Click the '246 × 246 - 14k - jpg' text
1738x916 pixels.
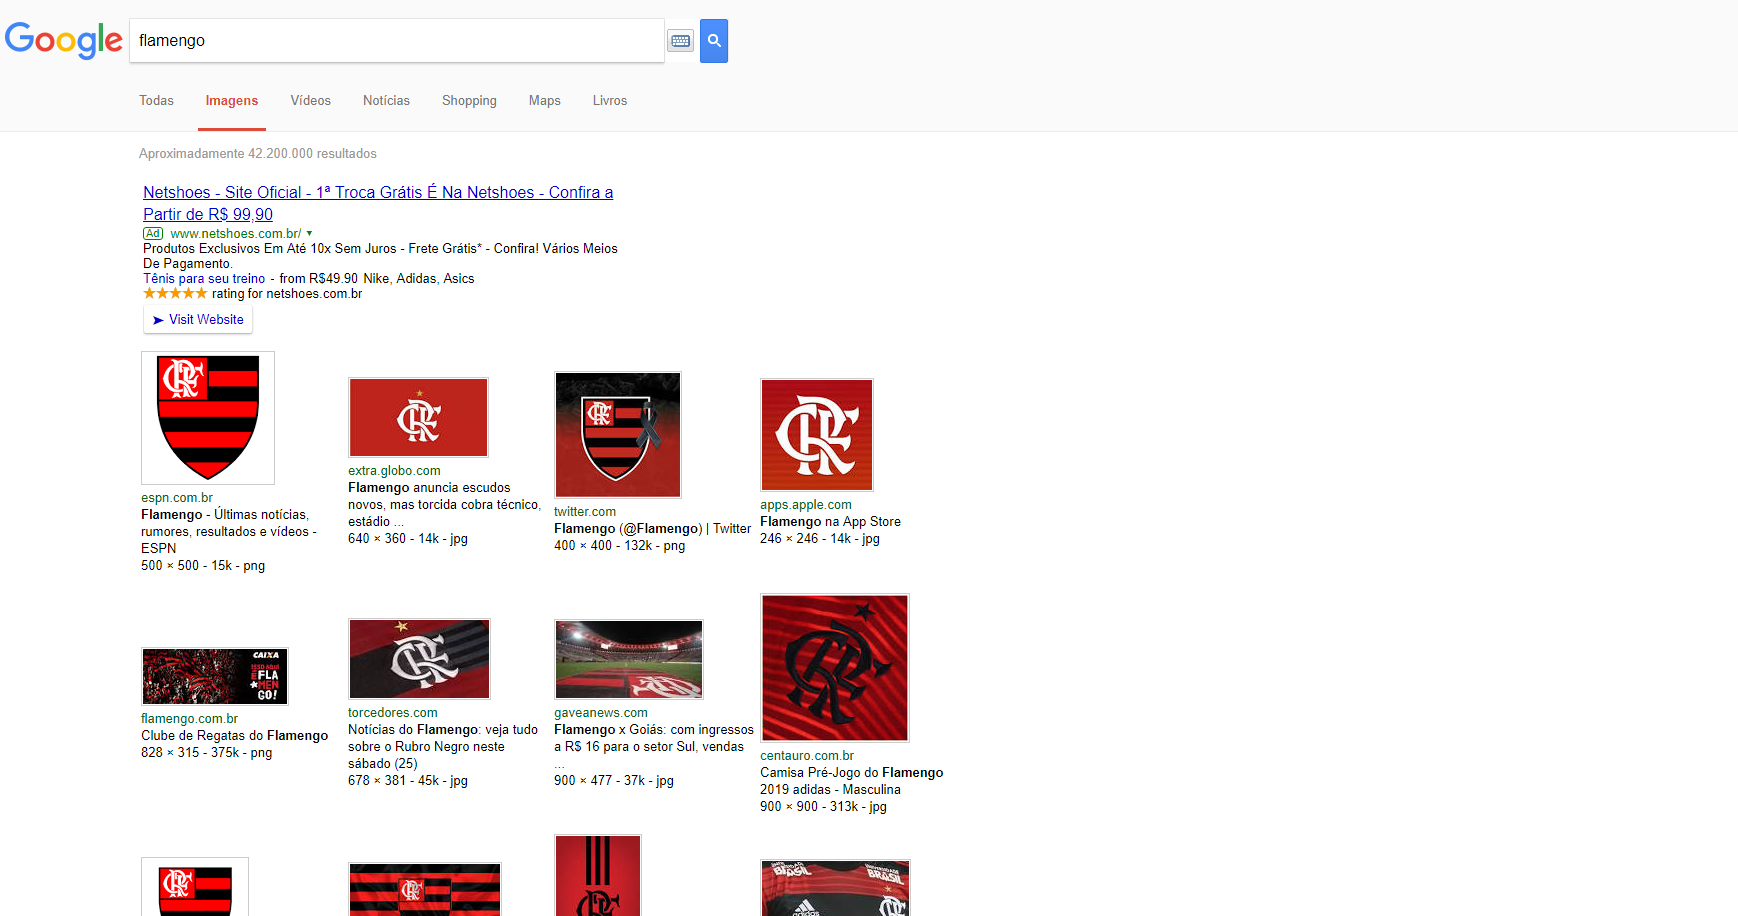pos(820,539)
